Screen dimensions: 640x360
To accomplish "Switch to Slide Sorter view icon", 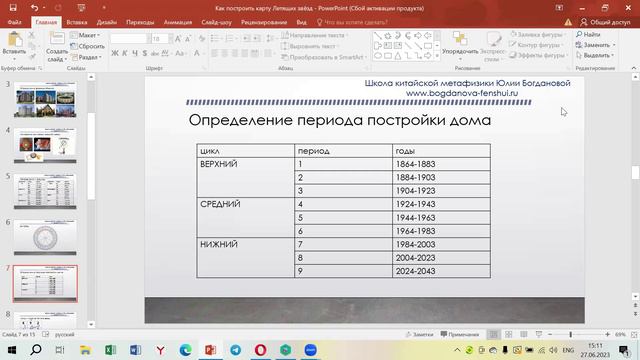I will tap(509, 334).
